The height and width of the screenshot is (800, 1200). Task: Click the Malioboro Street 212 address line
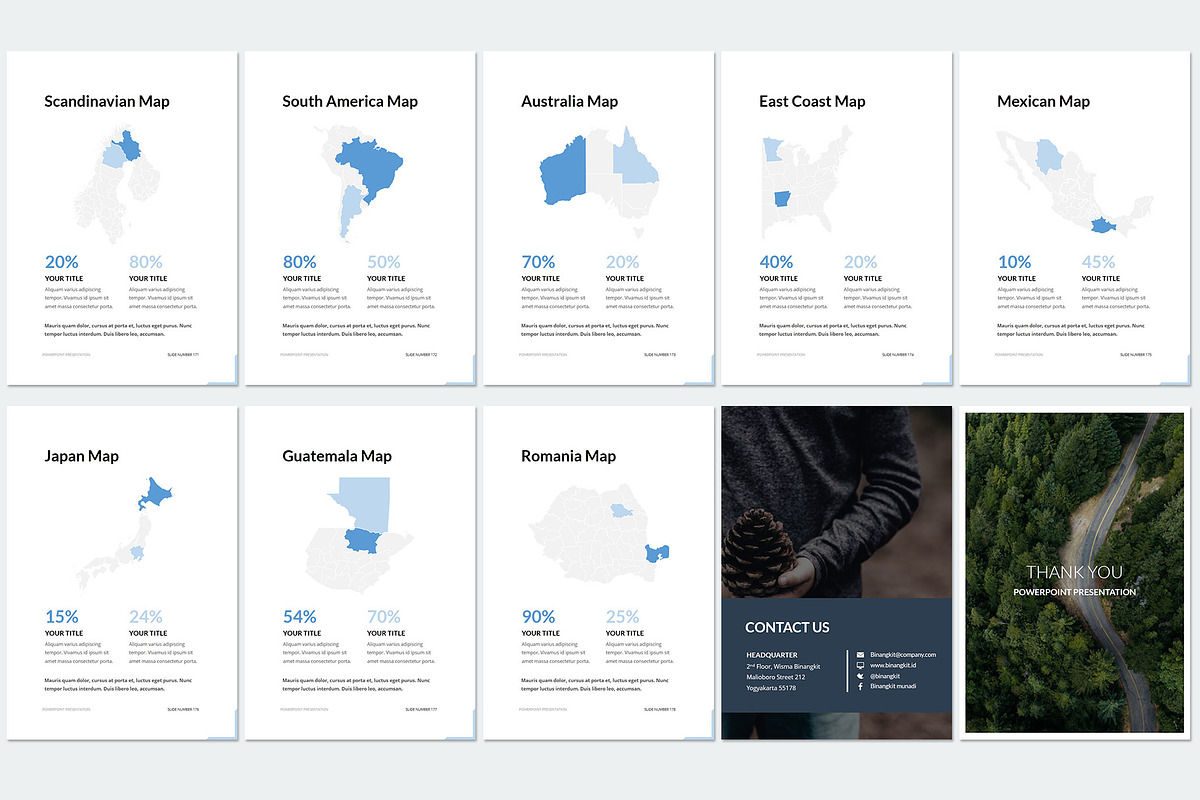coord(776,677)
